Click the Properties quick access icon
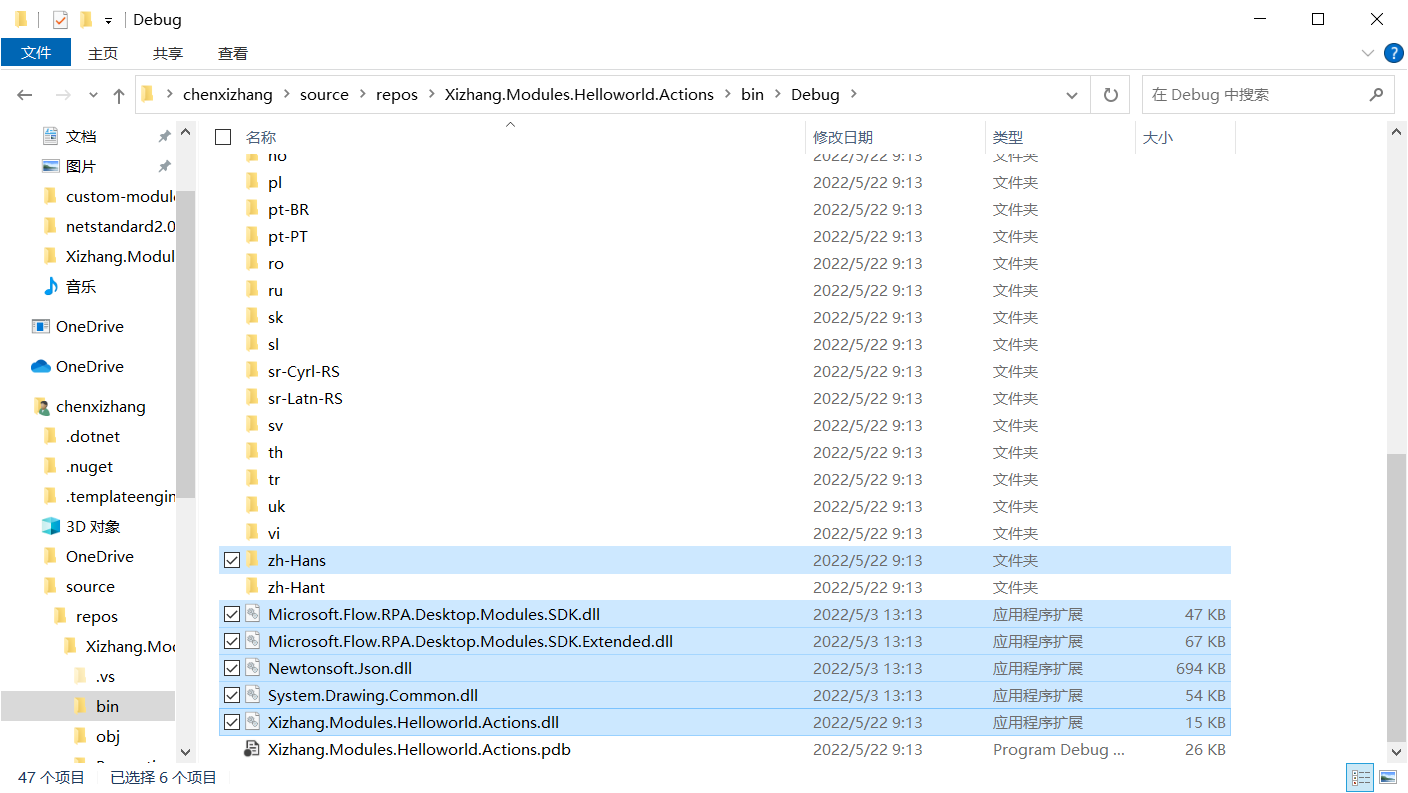Screen dimensions: 1408x793 pos(60,19)
